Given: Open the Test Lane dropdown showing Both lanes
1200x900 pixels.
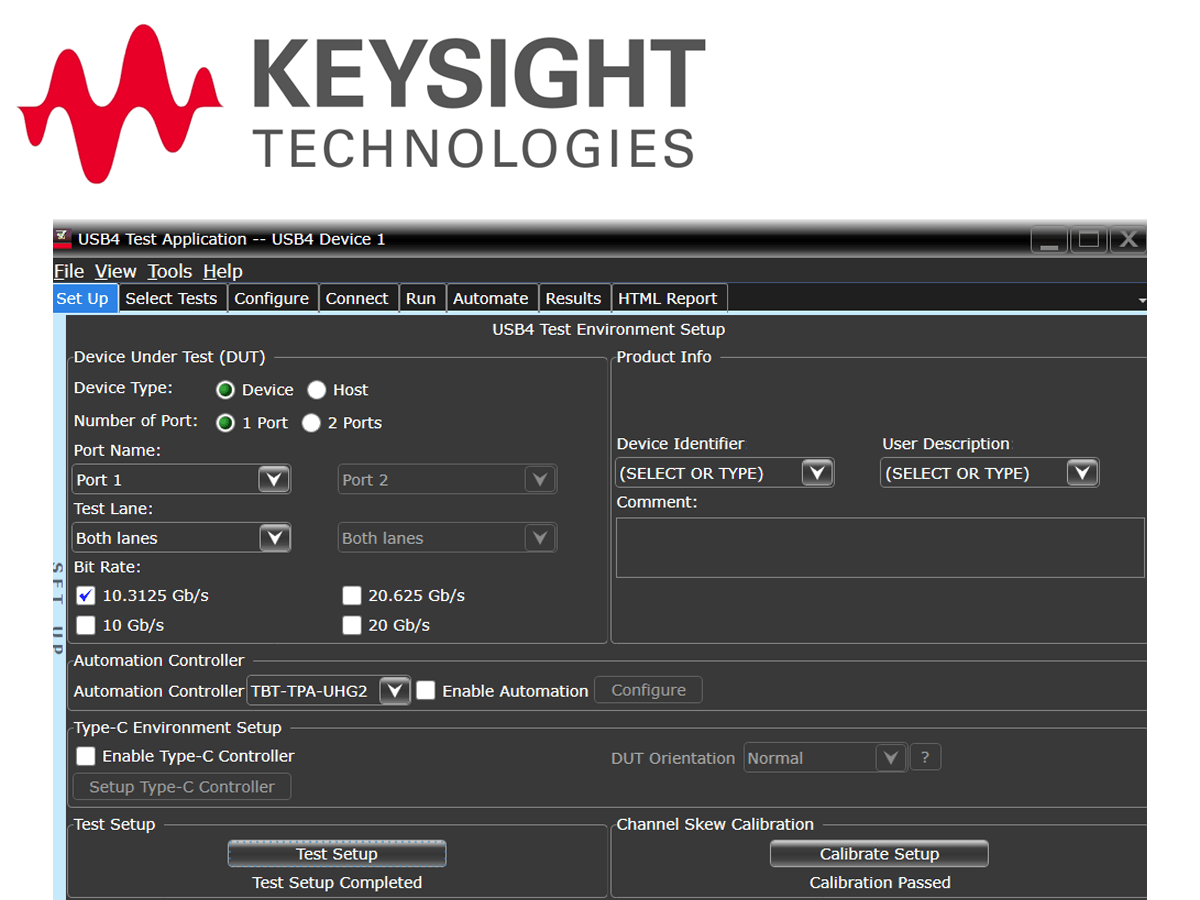Looking at the screenshot, I should point(274,537).
